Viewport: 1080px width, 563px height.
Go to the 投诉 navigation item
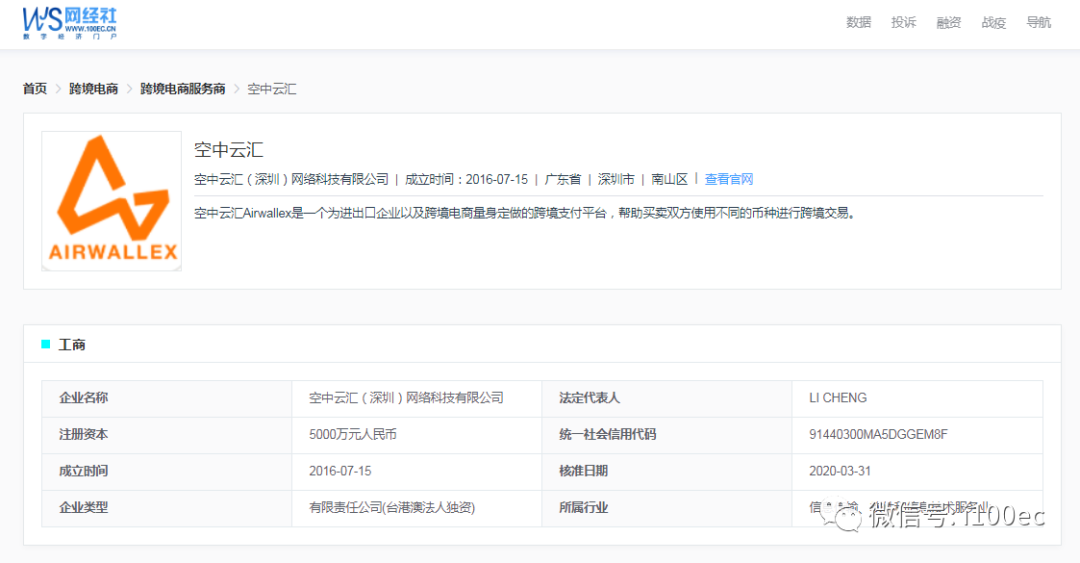tap(903, 22)
